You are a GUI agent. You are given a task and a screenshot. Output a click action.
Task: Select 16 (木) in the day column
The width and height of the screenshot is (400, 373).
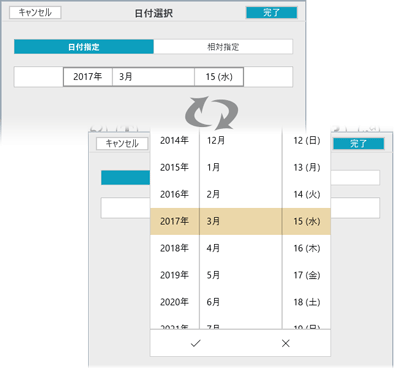point(306,248)
